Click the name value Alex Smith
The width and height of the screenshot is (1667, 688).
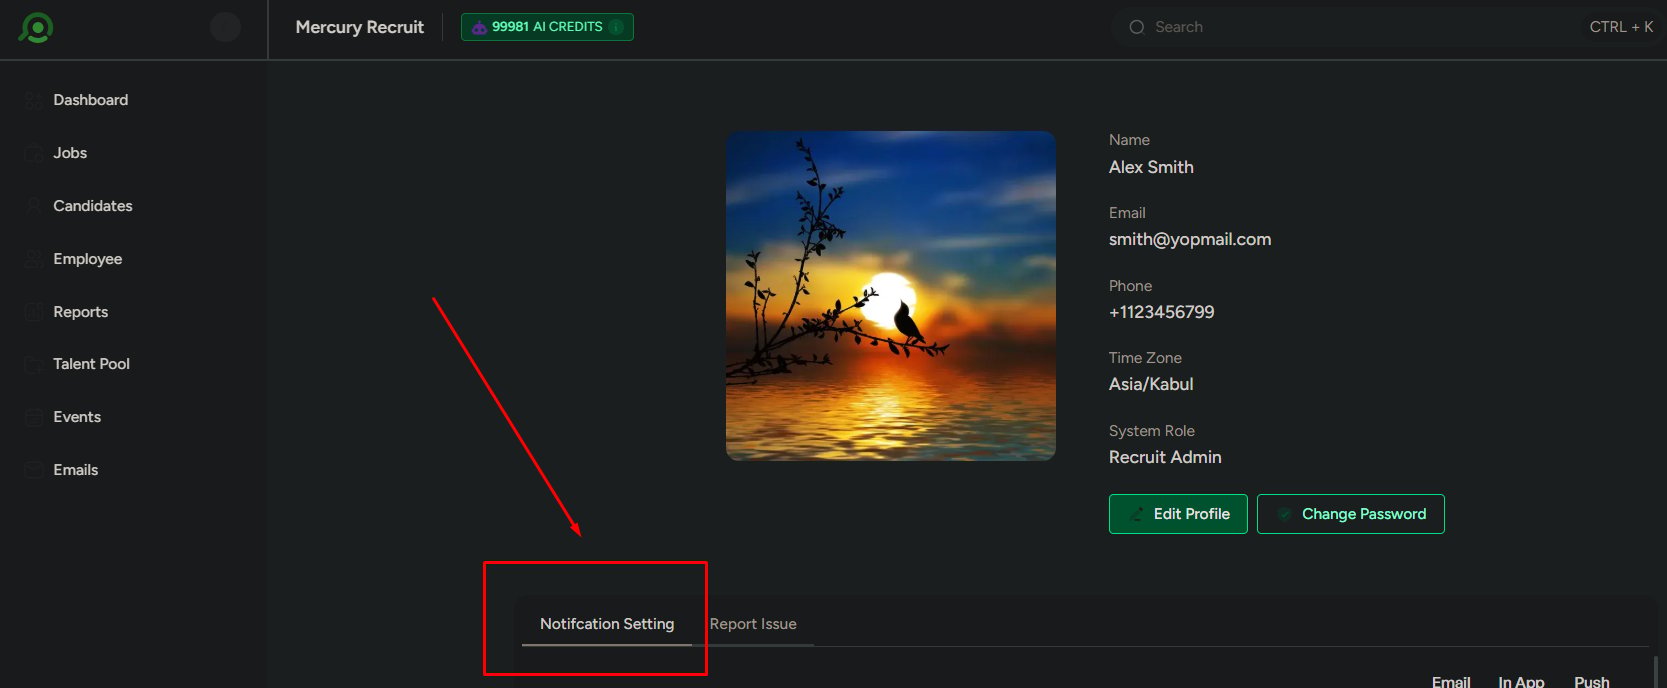pos(1151,167)
